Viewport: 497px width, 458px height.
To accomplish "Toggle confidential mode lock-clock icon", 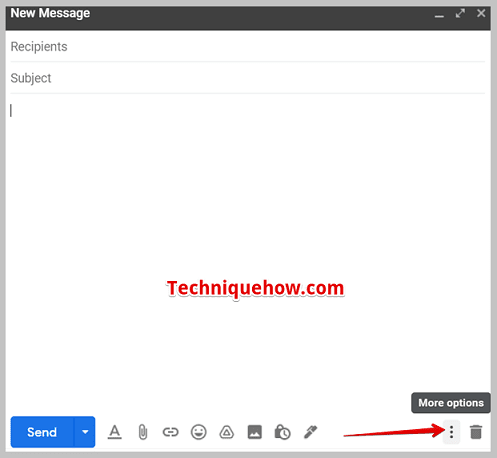I will coord(282,432).
